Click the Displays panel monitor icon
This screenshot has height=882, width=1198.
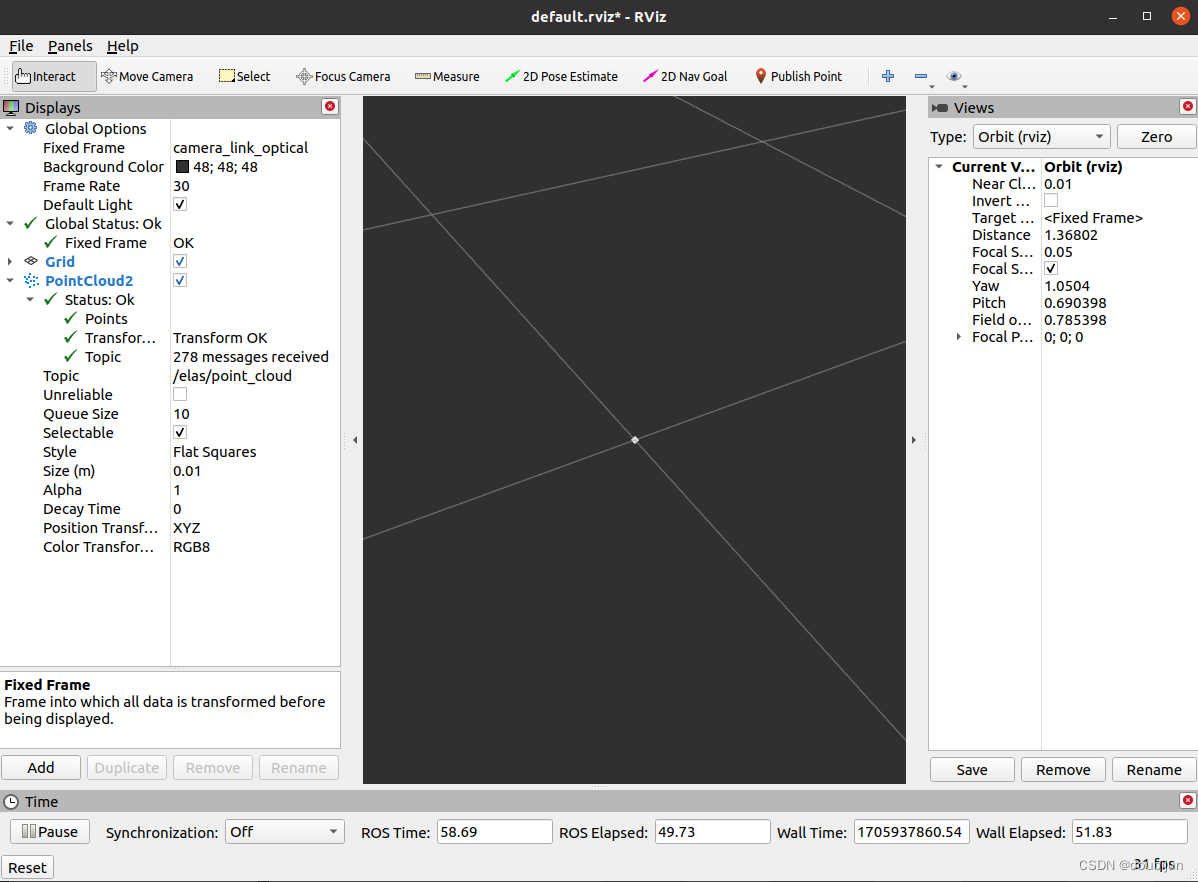(11, 107)
